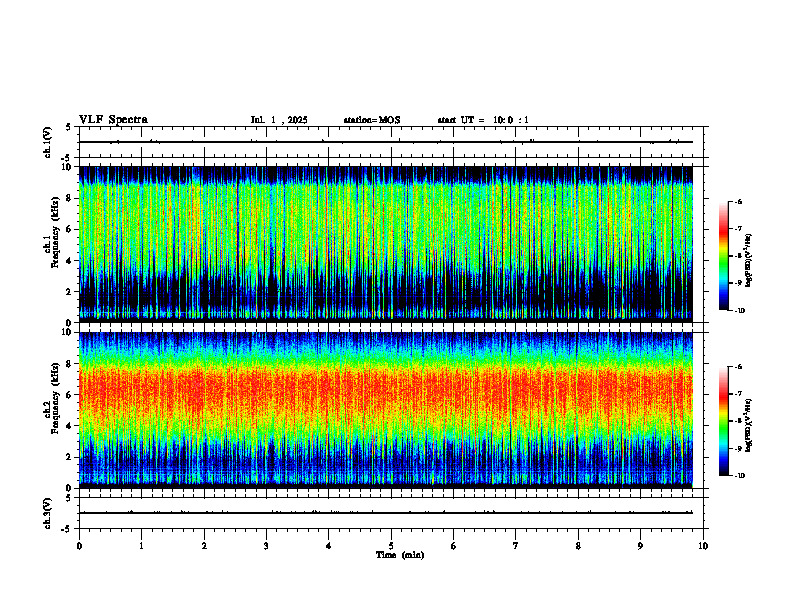Click the "-5" volt tick on ch.1(V) panel
The width and height of the screenshot is (792, 612).
coord(67,158)
